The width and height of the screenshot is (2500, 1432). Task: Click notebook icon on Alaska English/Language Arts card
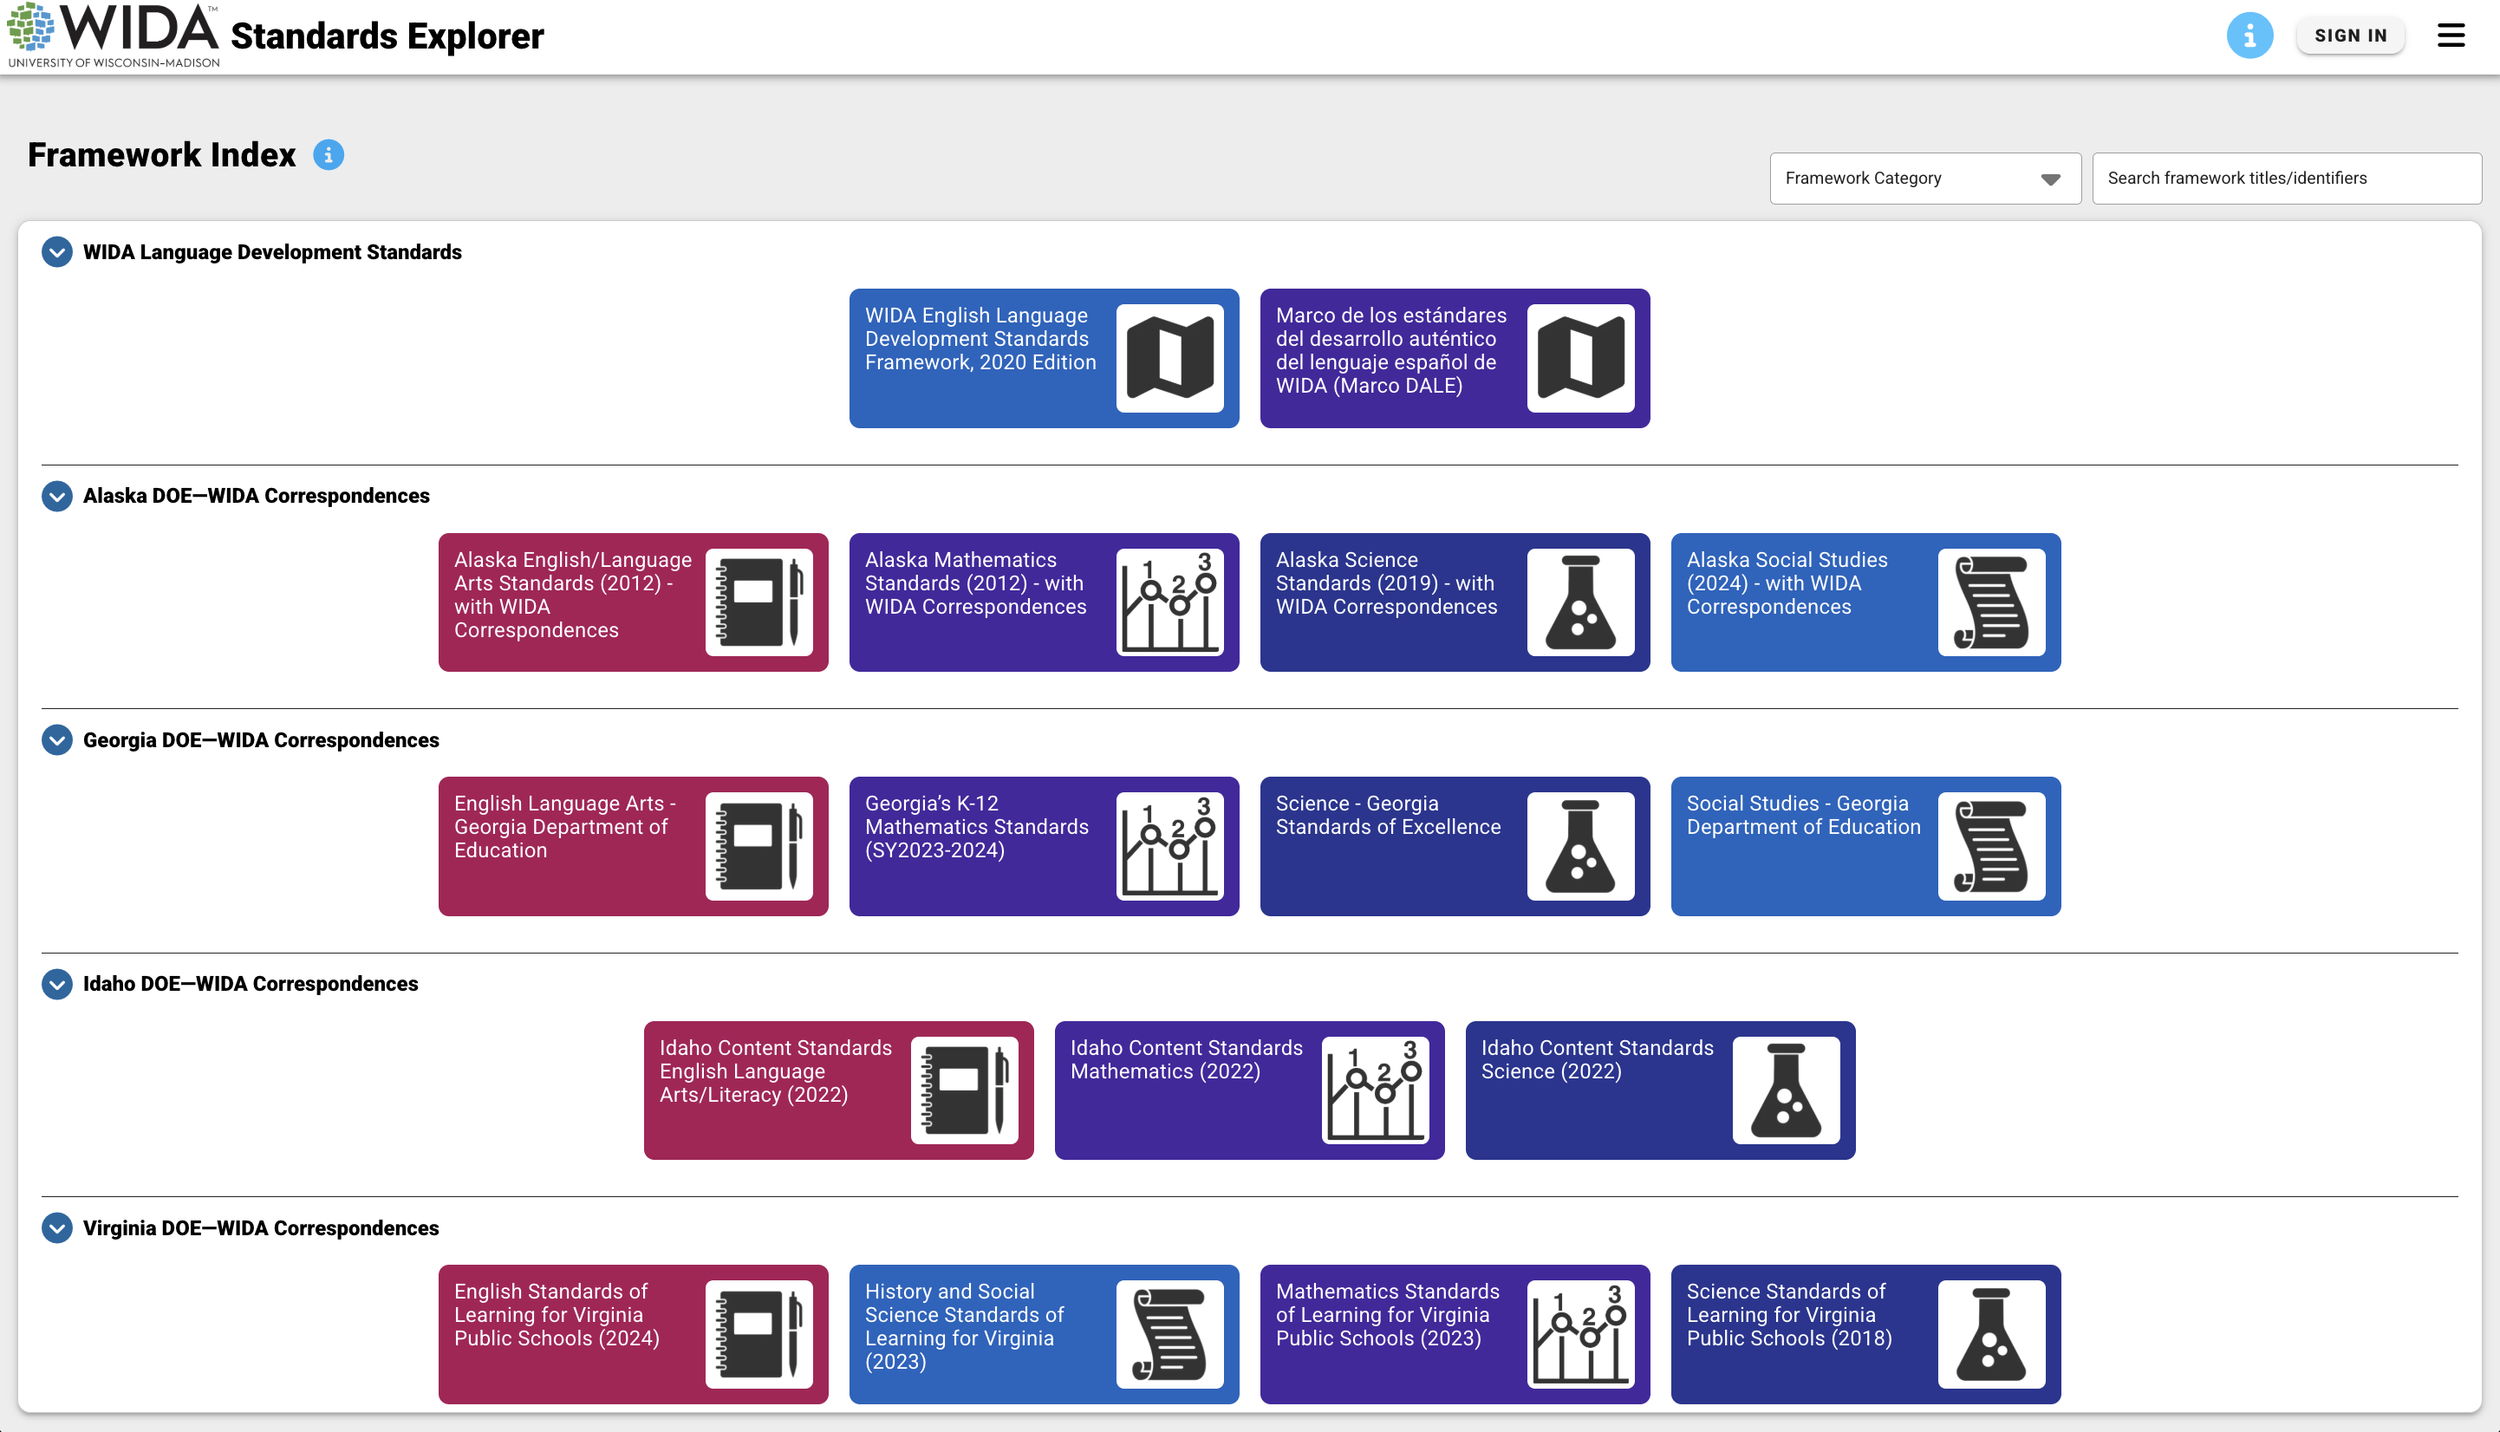click(x=759, y=602)
